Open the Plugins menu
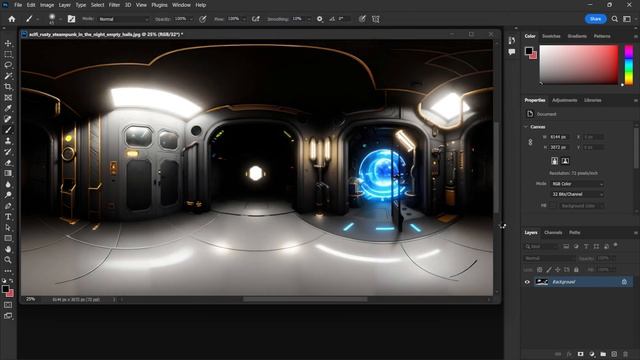This screenshot has height=360, width=640. (159, 5)
